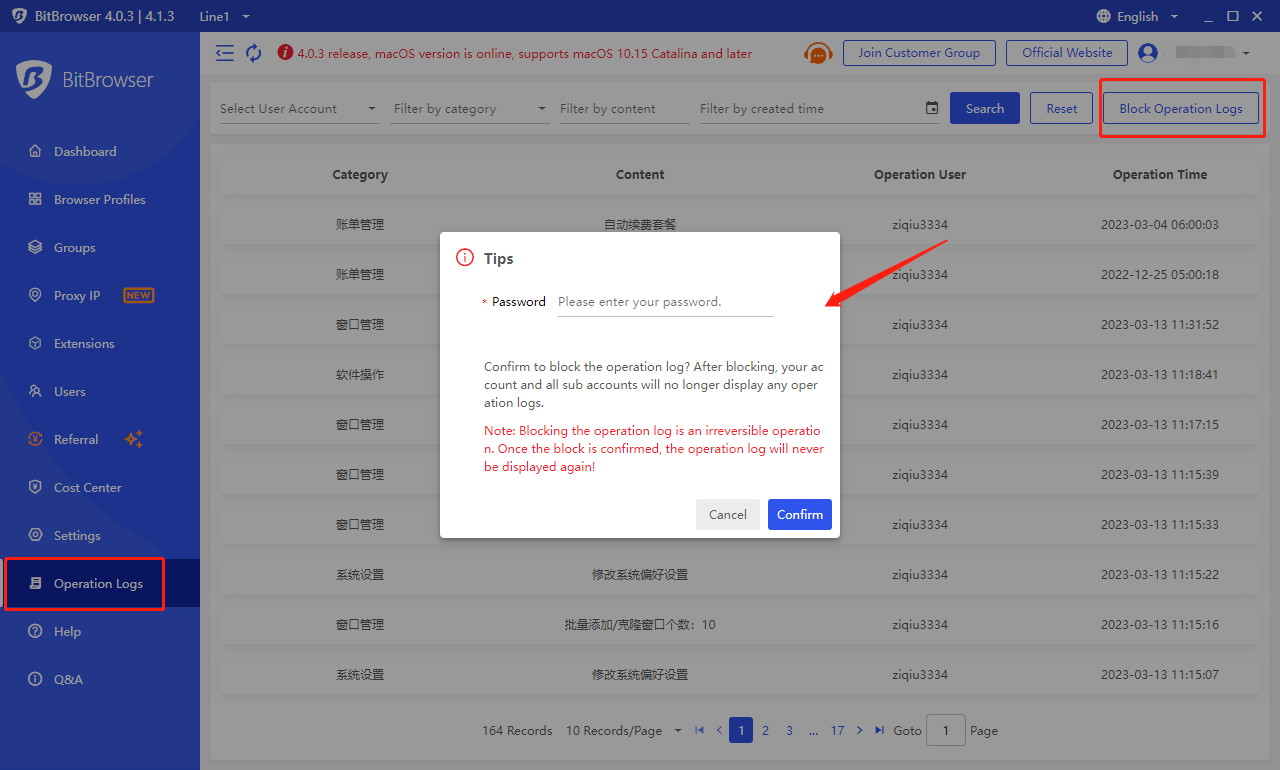
Task: Click the sparkle stars beside Referral
Action: click(134, 439)
